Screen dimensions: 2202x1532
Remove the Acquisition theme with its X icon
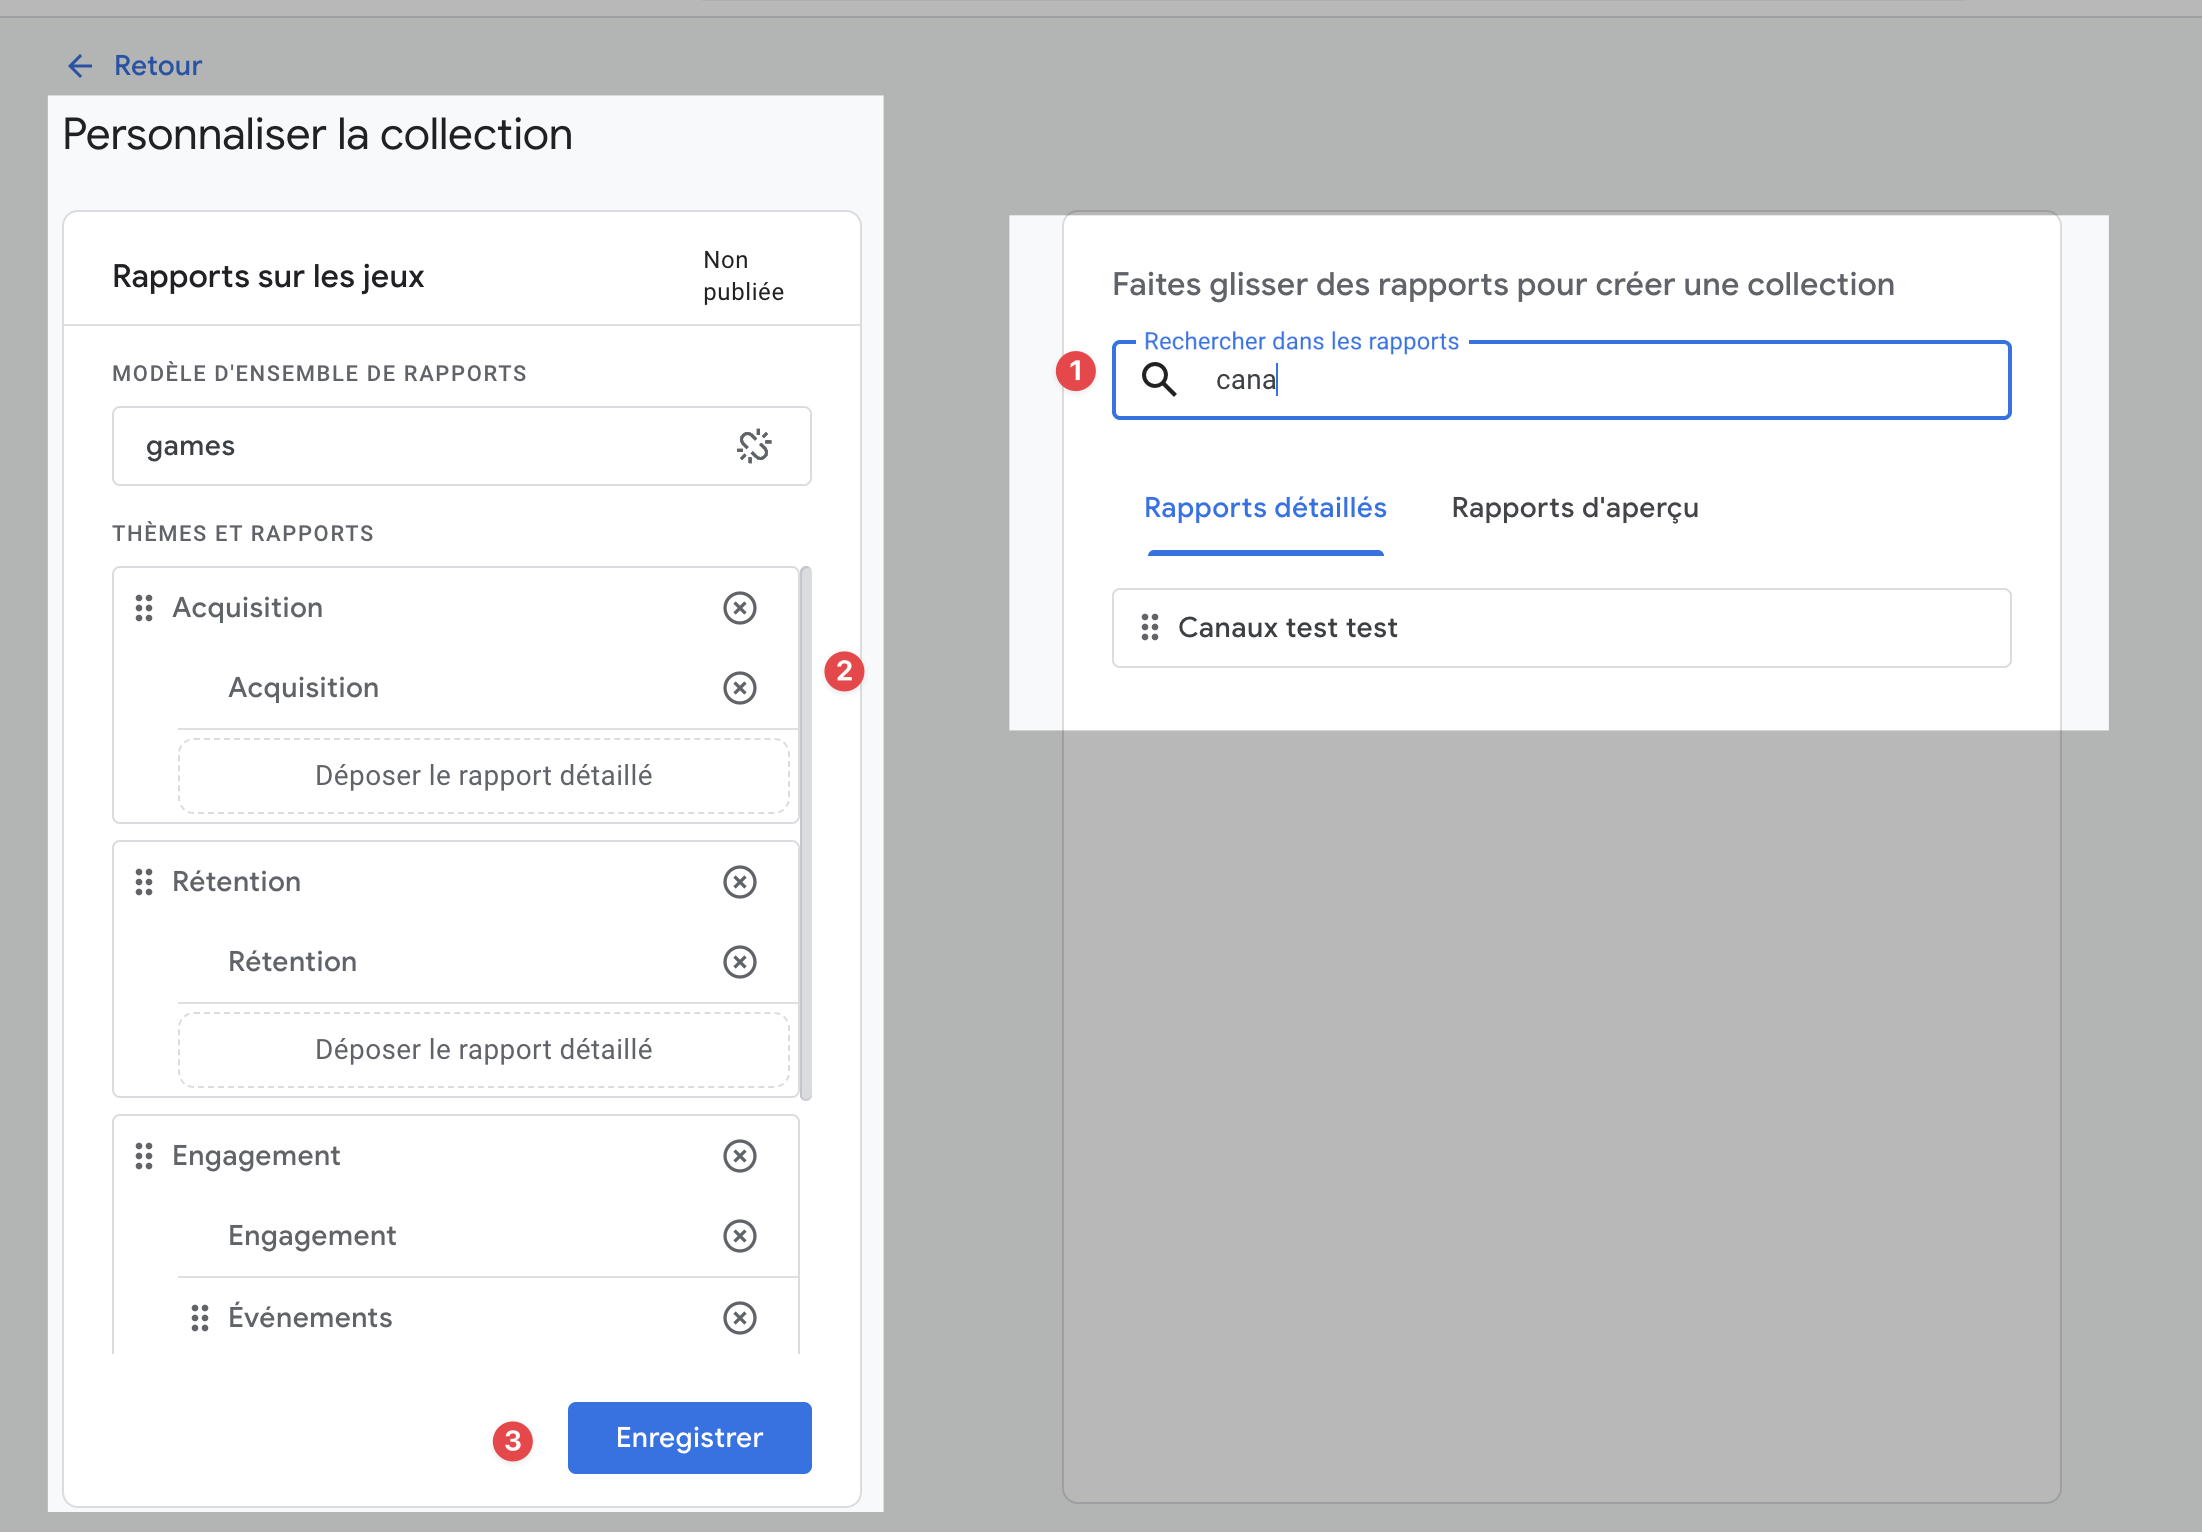pos(739,608)
